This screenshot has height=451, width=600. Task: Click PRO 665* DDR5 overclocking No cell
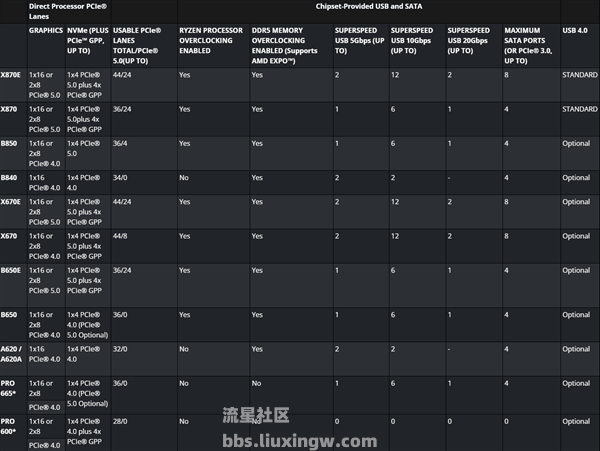coord(256,383)
